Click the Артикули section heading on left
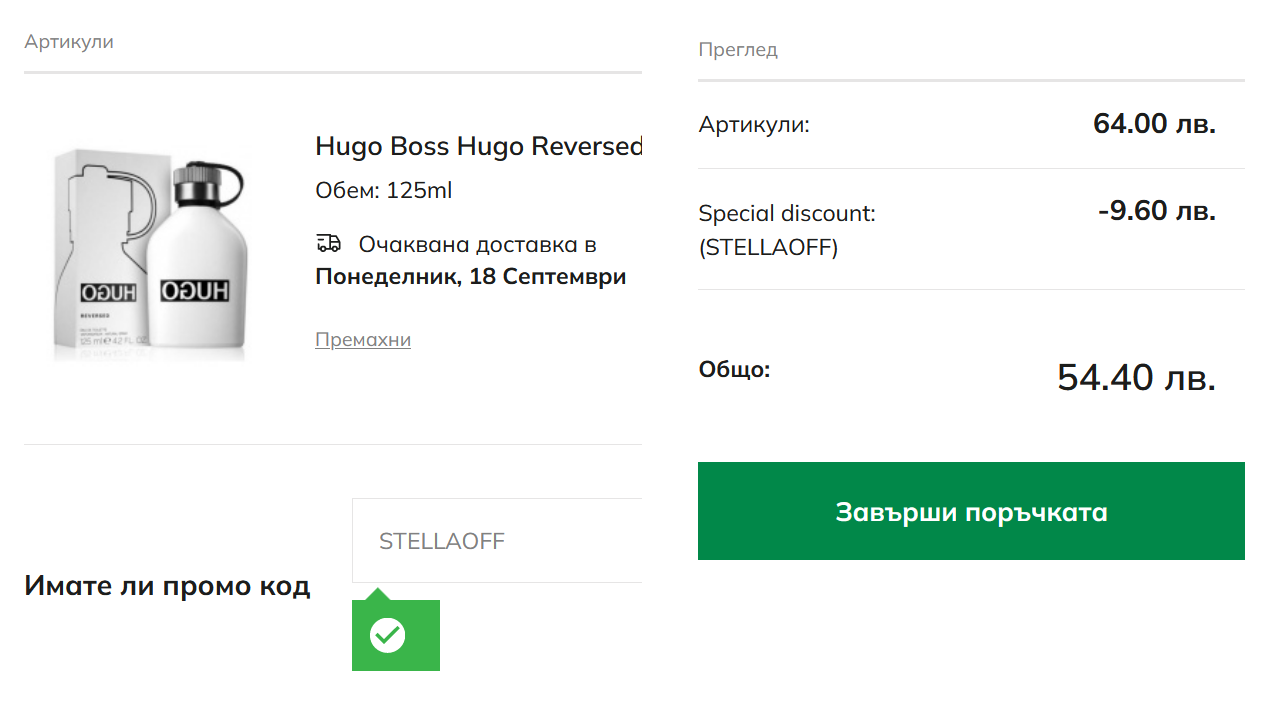 [69, 42]
